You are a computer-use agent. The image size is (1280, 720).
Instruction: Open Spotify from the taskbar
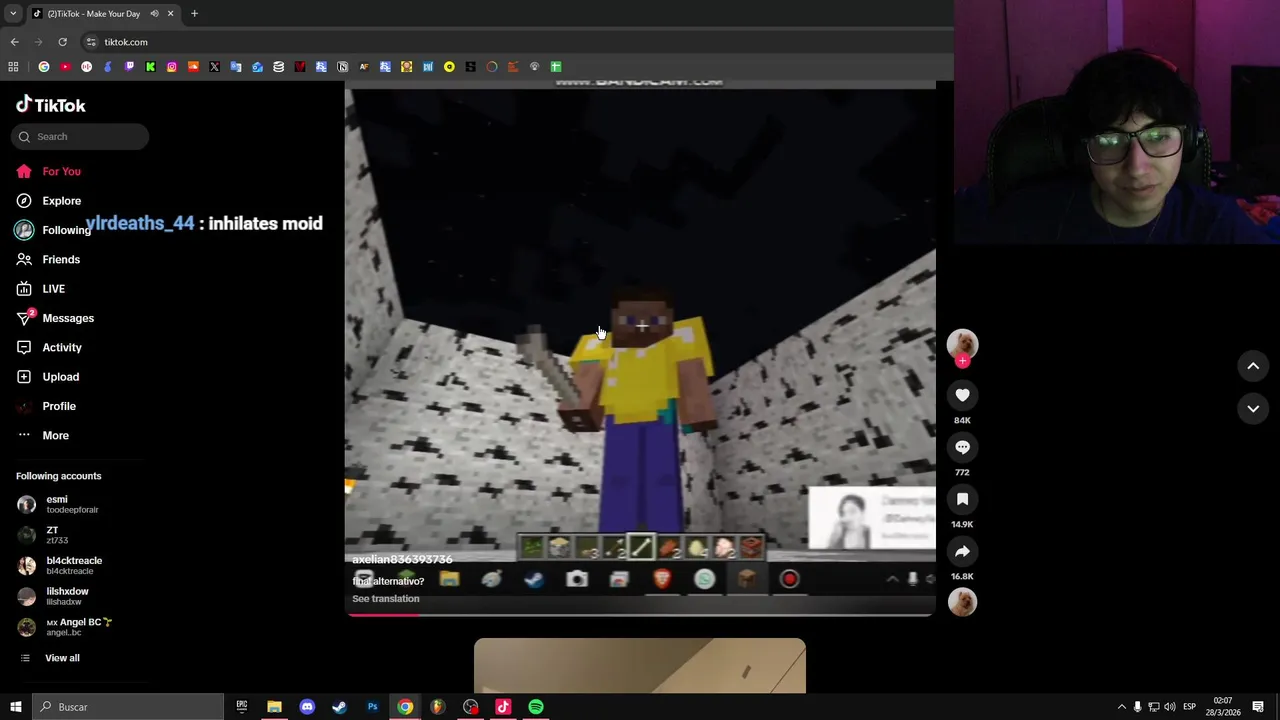536,707
